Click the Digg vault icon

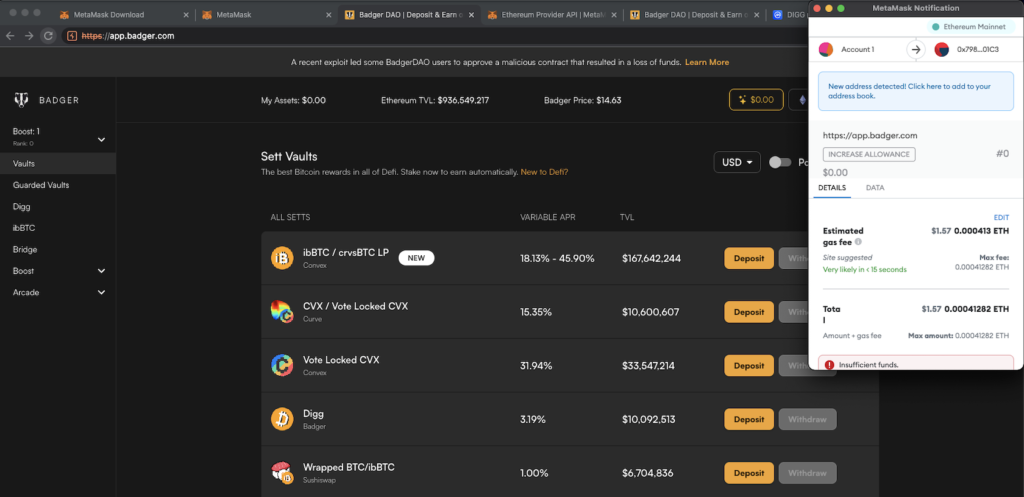coord(282,419)
